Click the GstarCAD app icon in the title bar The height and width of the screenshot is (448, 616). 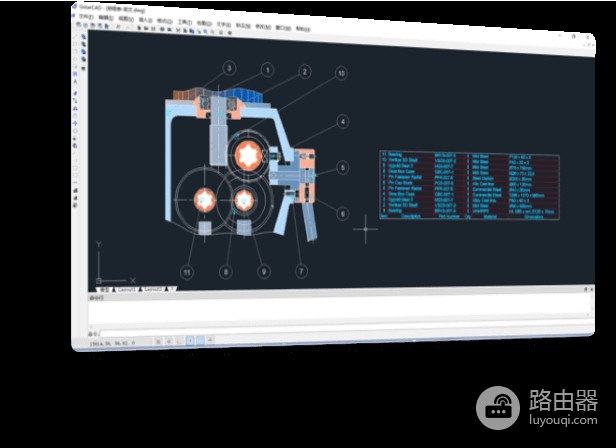pos(77,8)
